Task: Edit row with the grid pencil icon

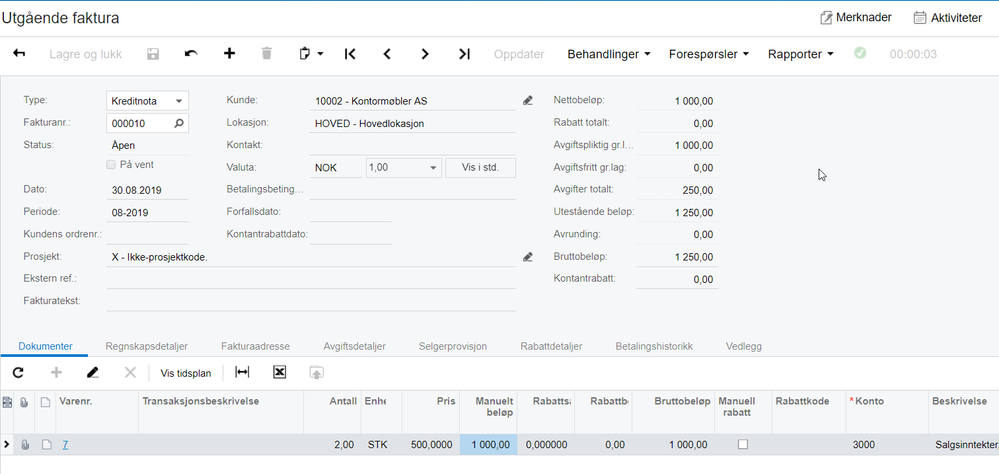Action: [93, 373]
